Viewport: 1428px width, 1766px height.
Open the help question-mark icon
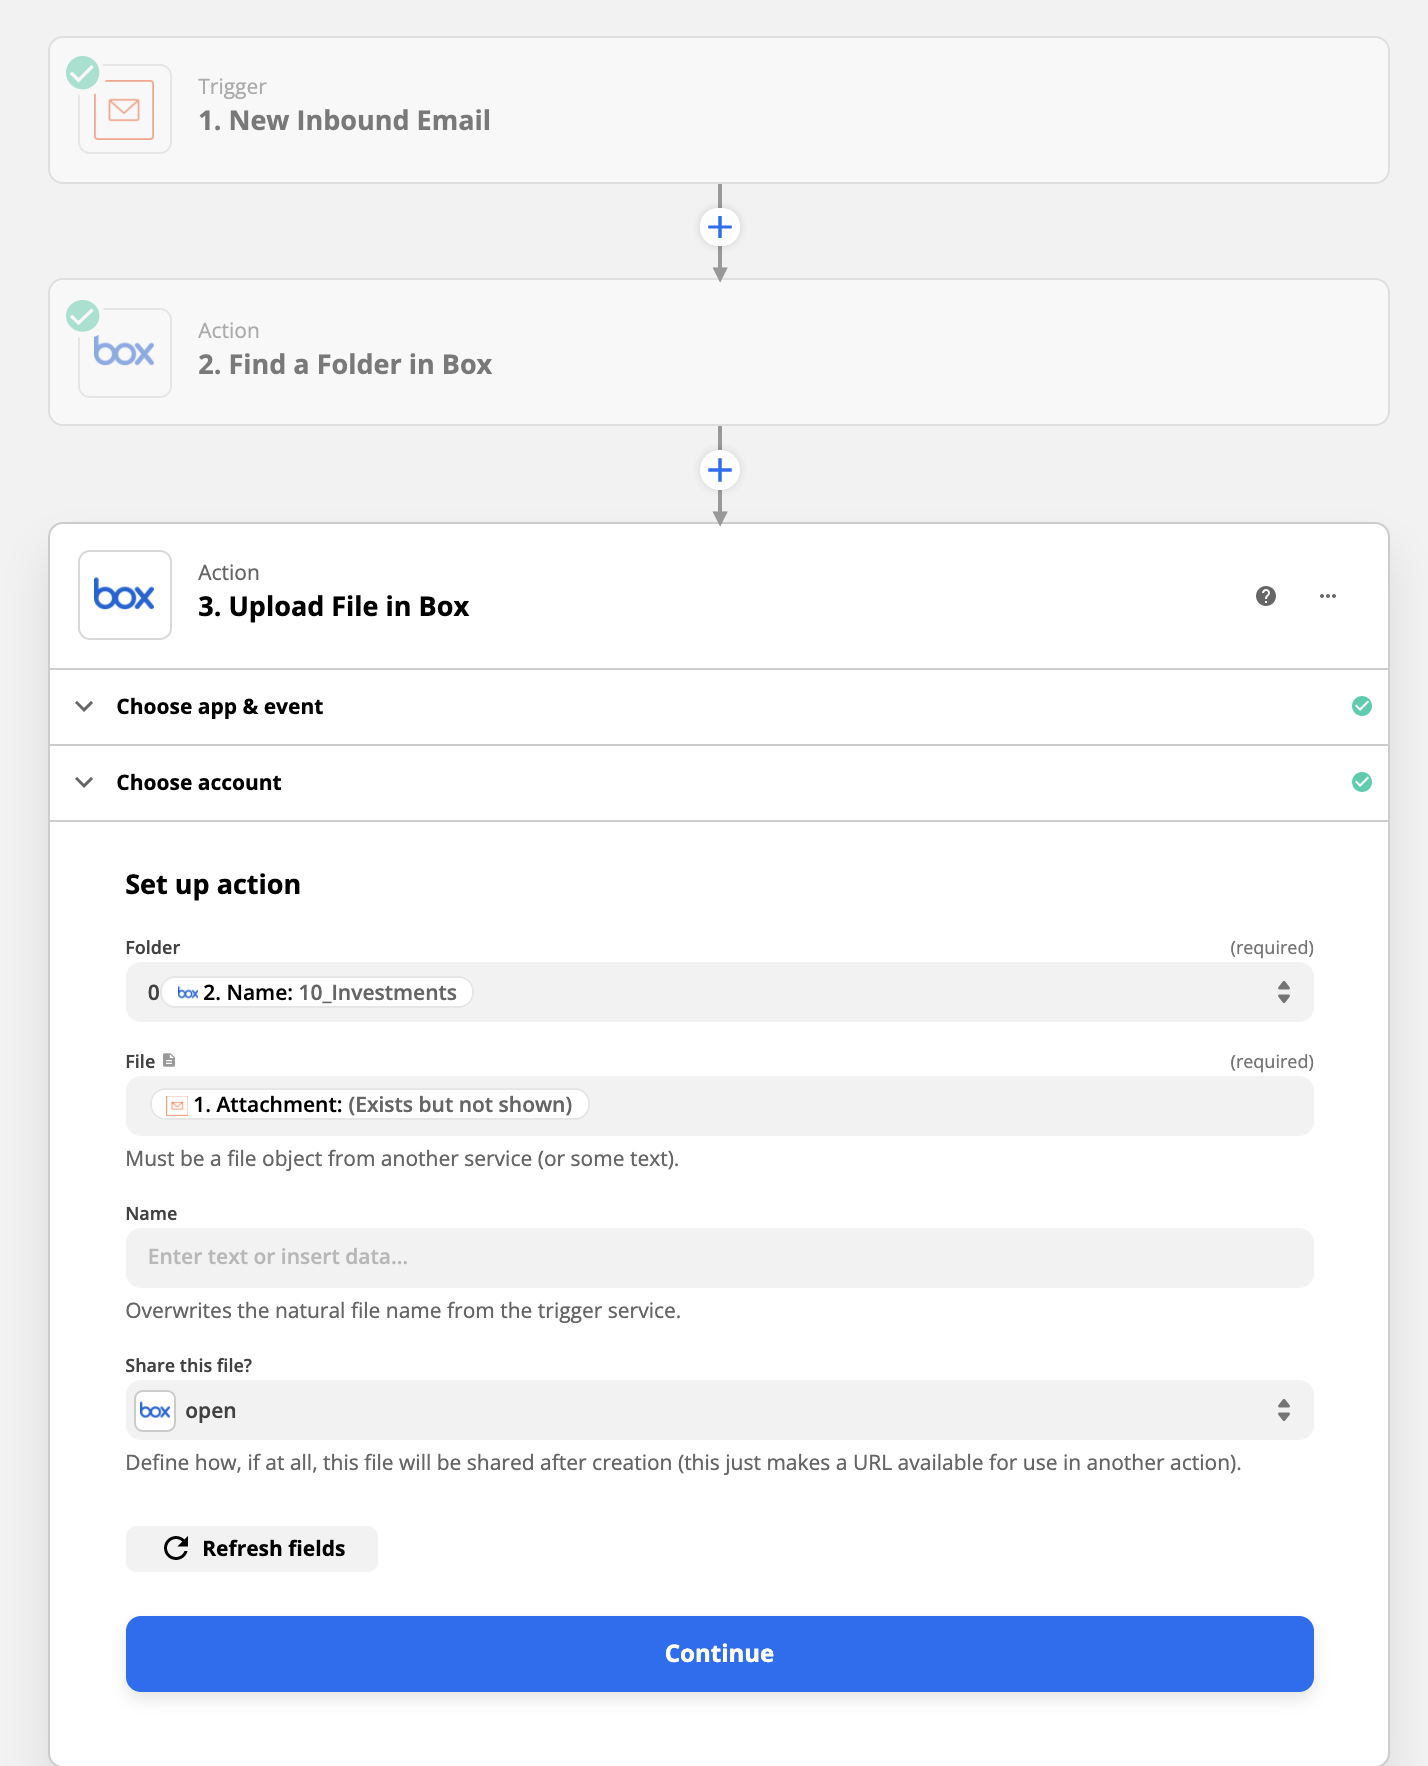click(x=1266, y=596)
